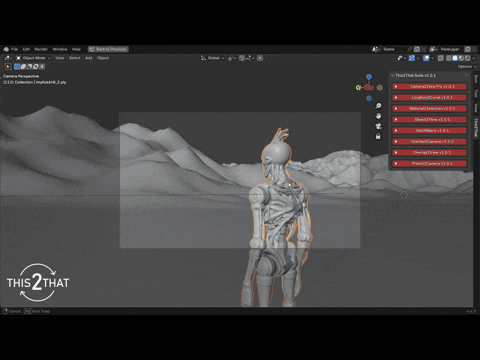The image size is (480, 360).
Task: Choose the Intersect selection mode icon
Action: click(x=42, y=67)
